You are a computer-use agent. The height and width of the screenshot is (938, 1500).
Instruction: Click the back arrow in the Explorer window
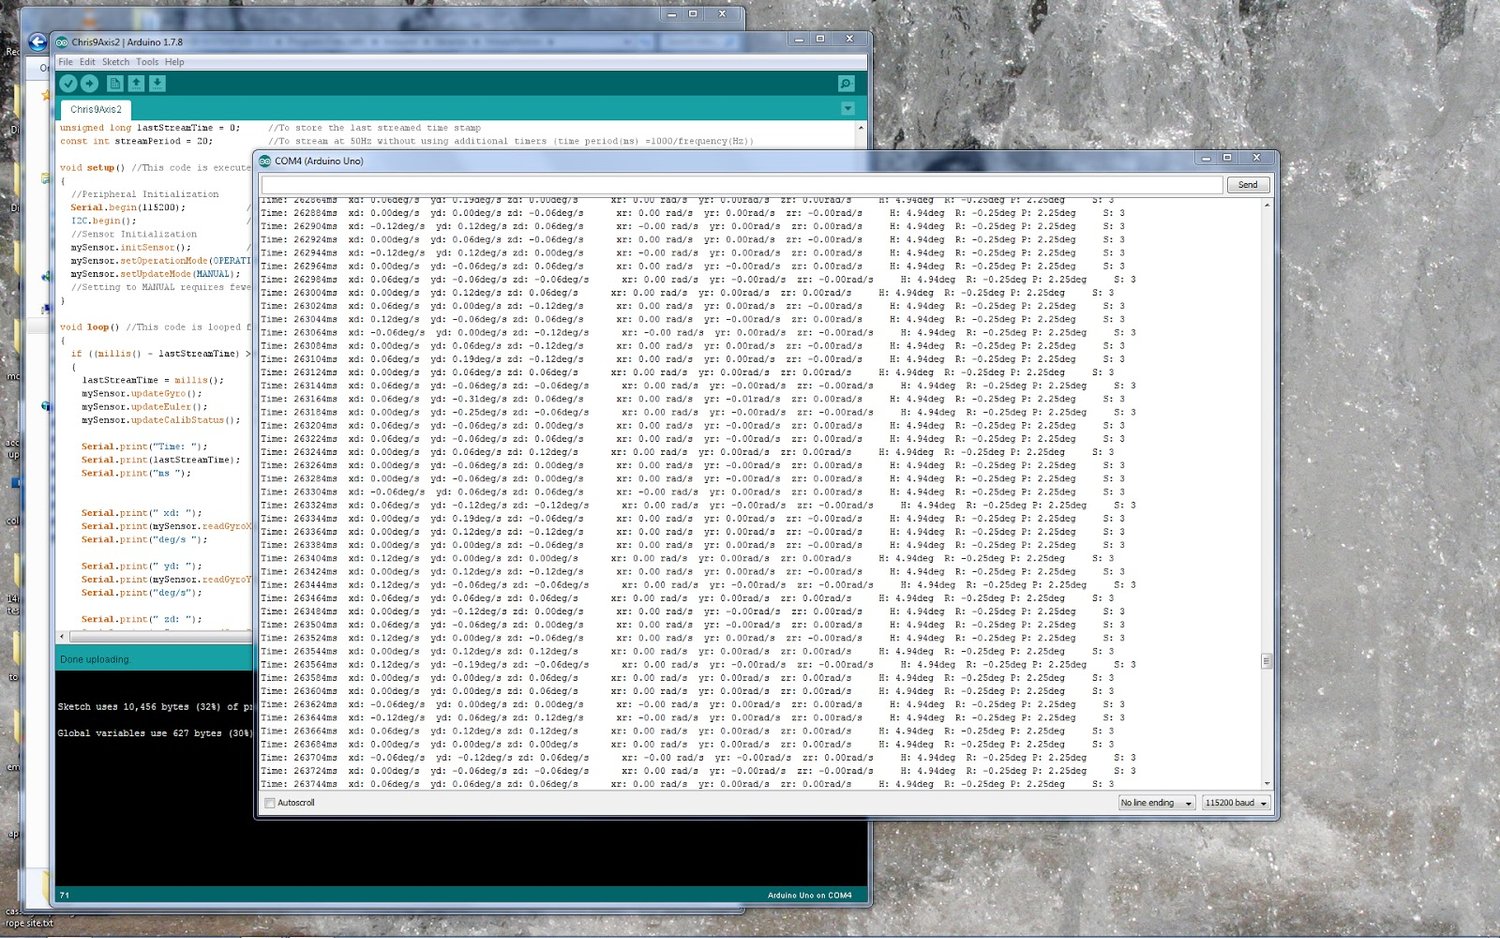(37, 42)
